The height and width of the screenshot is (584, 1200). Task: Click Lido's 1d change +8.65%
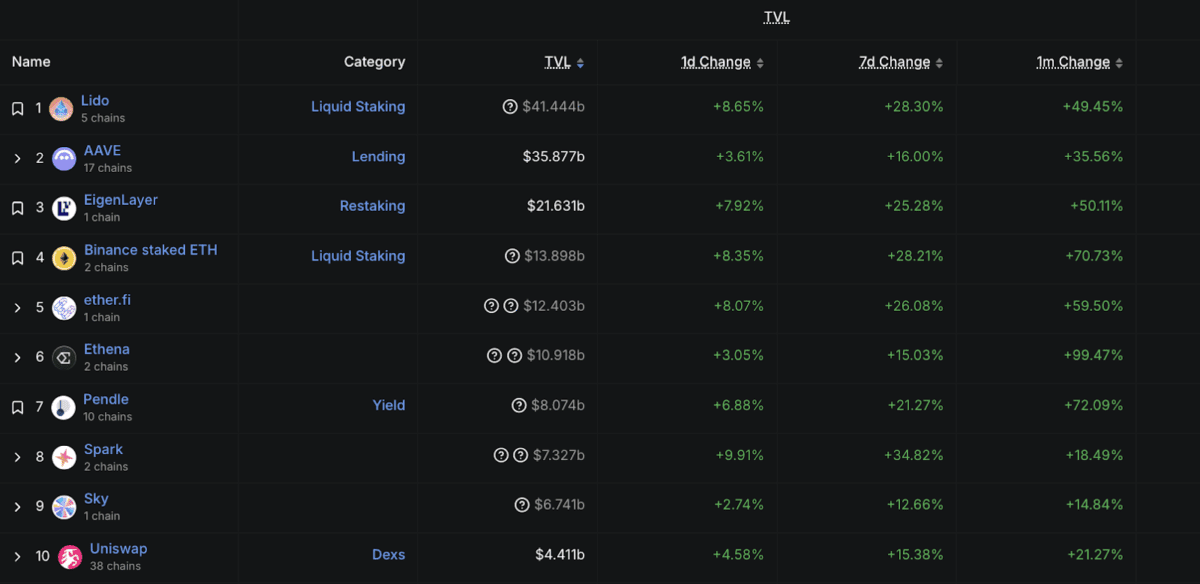tap(739, 107)
